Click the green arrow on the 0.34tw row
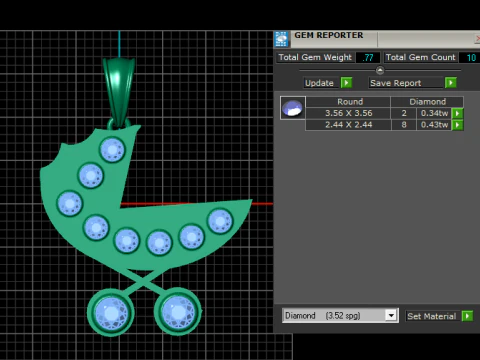This screenshot has width=480, height=360. click(457, 113)
